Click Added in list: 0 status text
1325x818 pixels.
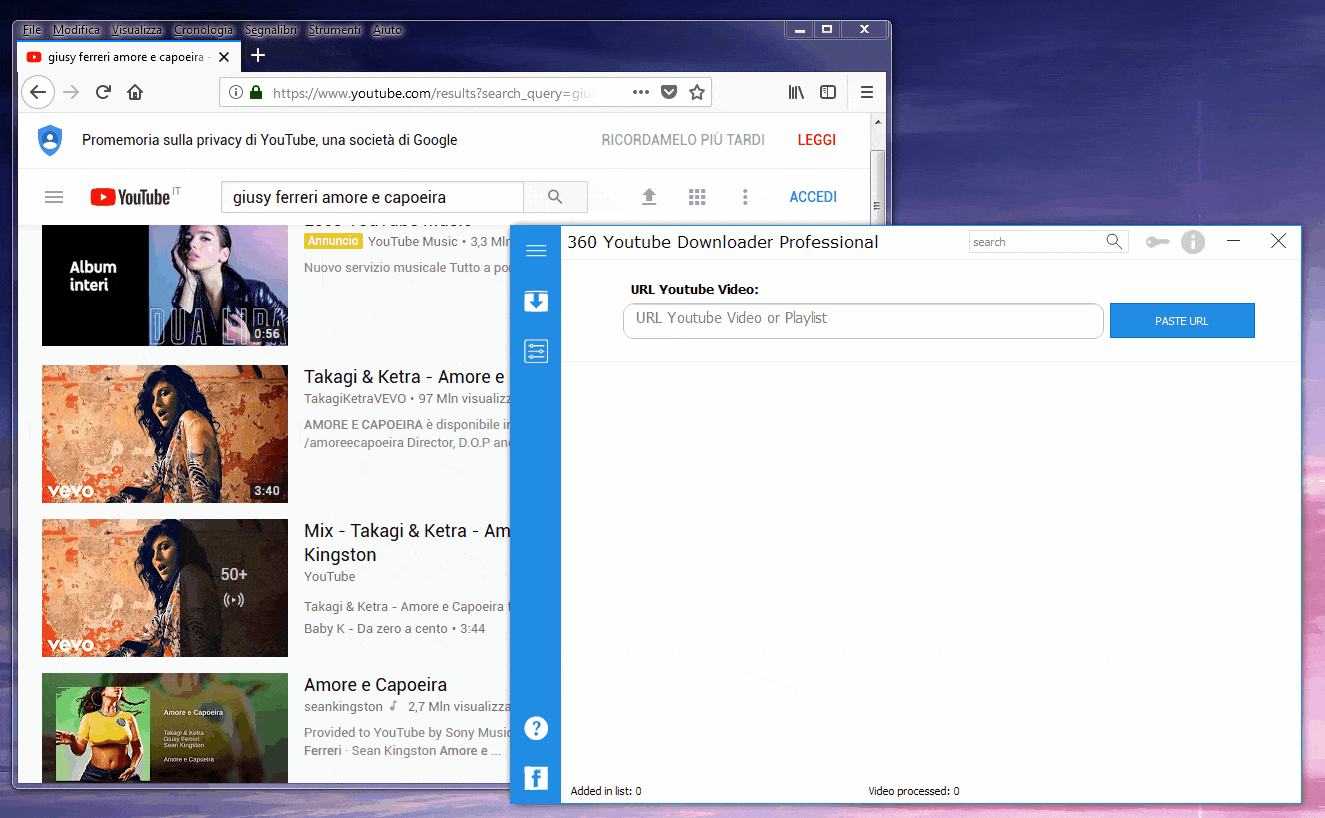pyautogui.click(x=606, y=791)
